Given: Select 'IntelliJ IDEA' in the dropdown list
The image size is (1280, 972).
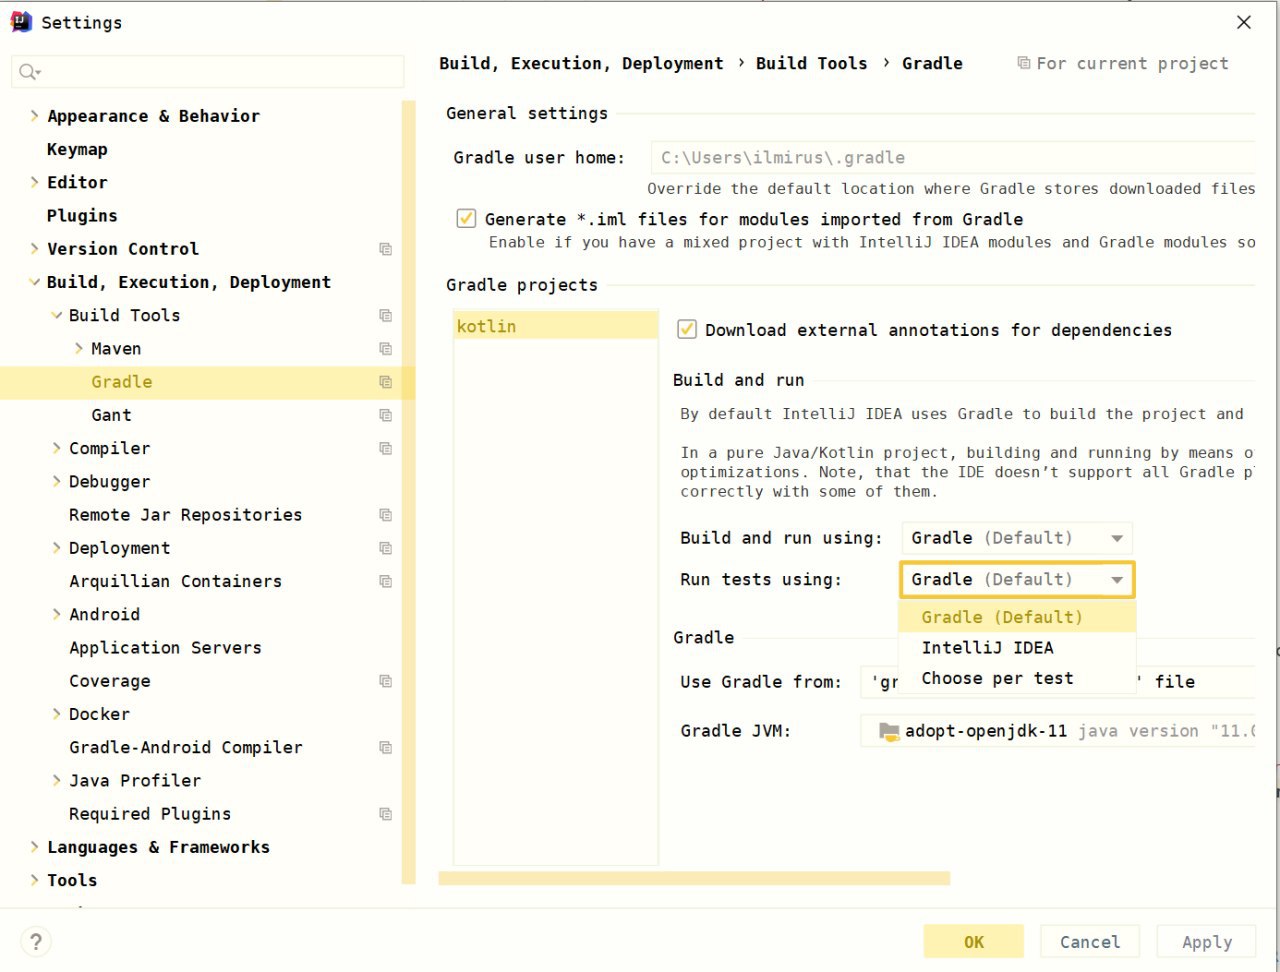Looking at the screenshot, I should coord(1017,648).
